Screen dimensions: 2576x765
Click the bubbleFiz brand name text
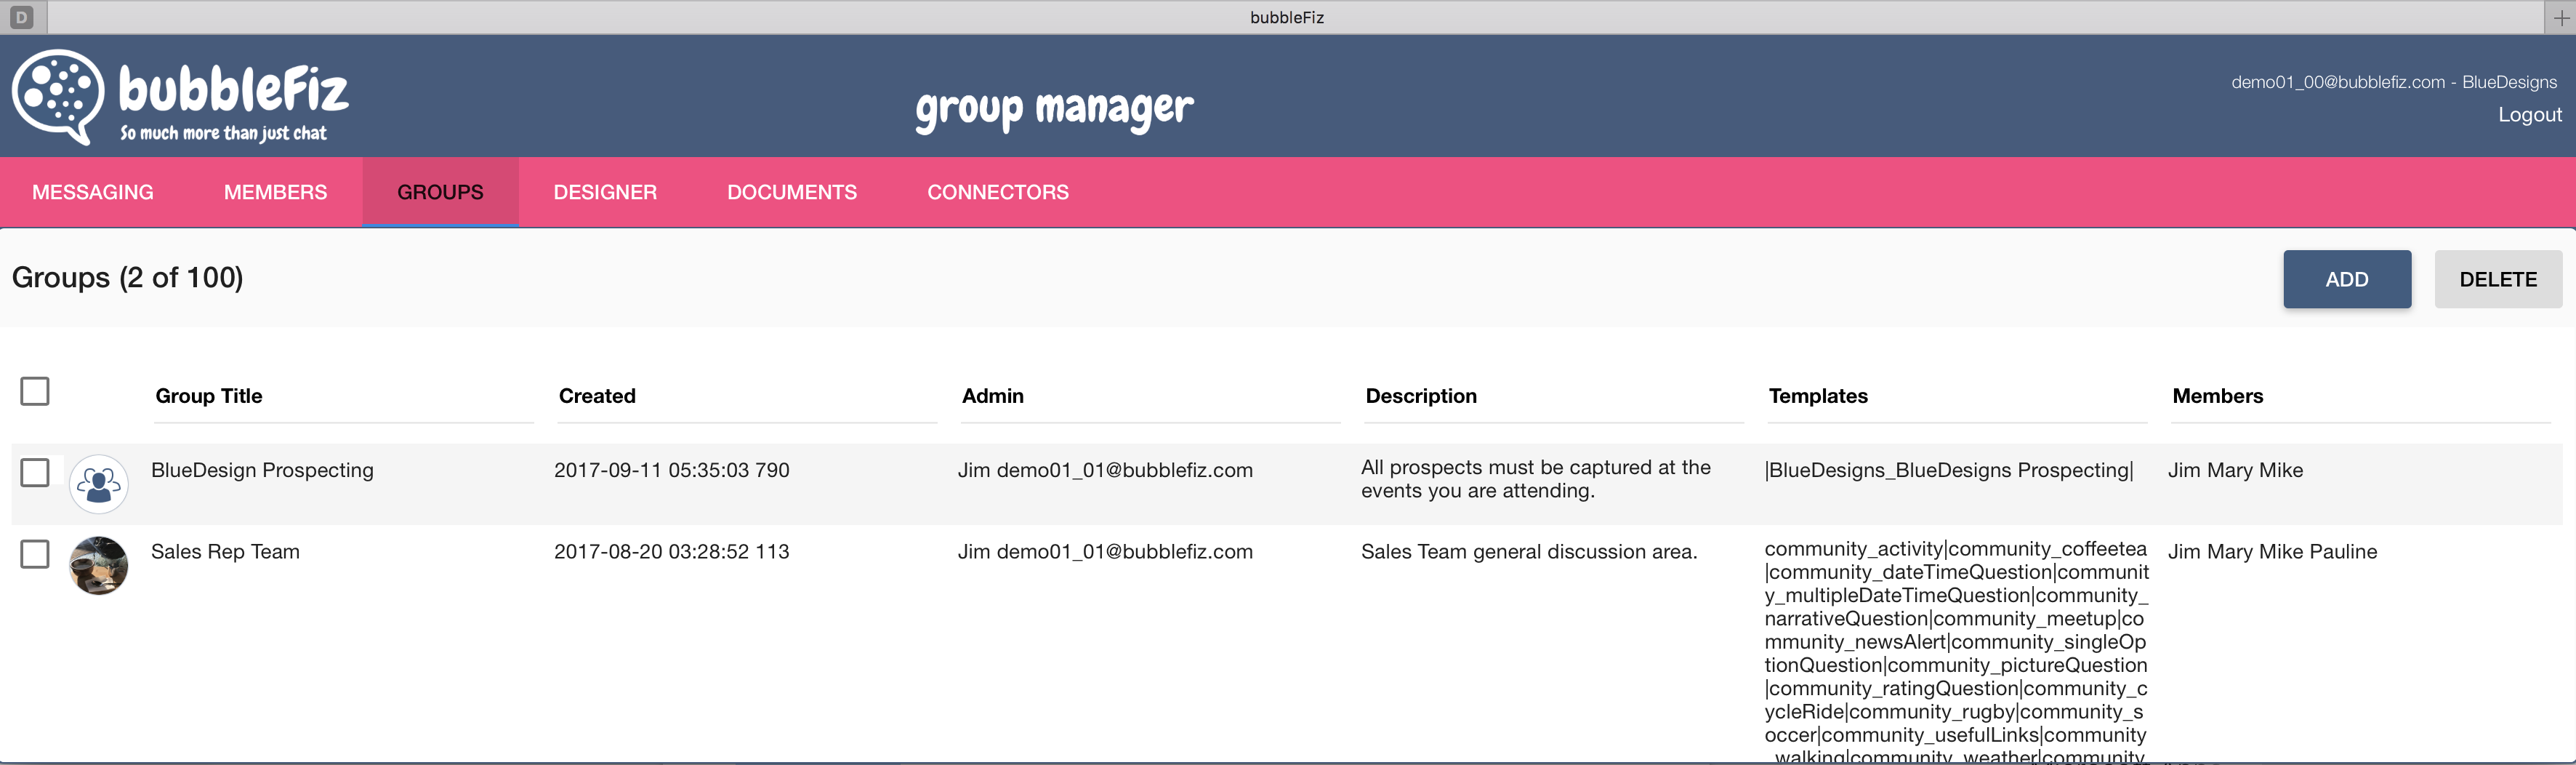[x=234, y=89]
